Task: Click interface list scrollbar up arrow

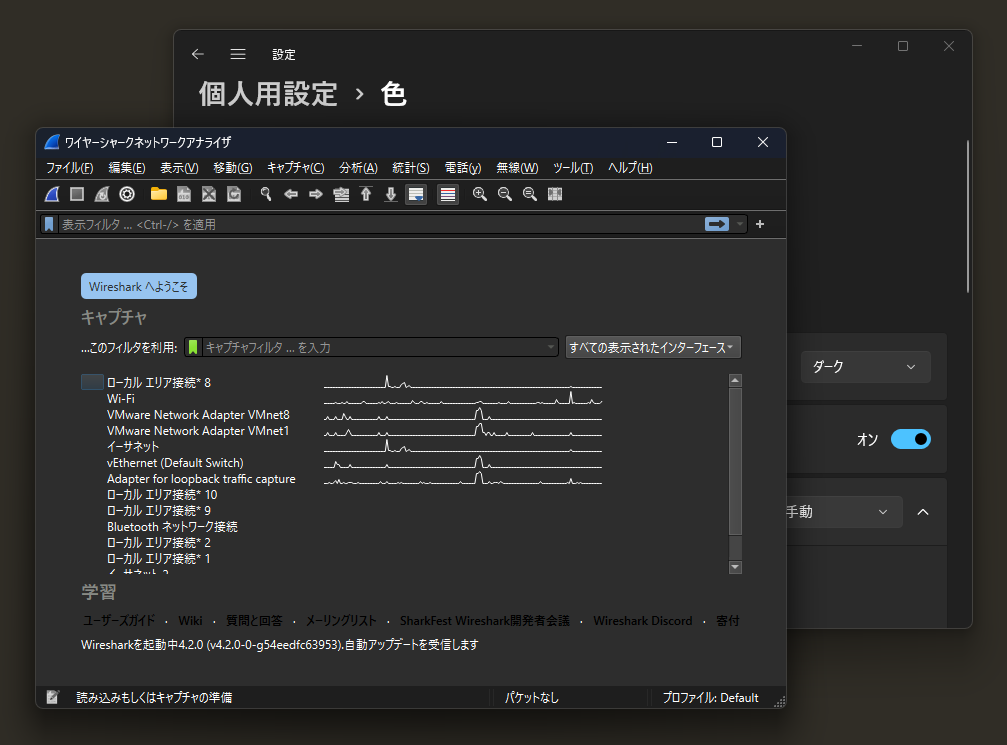Action: pos(735,380)
